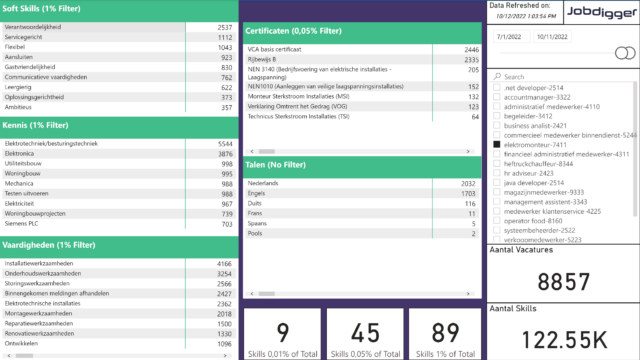The image size is (640, 360).
Task: Click left scroll arrow under Vaardigheden table
Action: [x=9, y=356]
